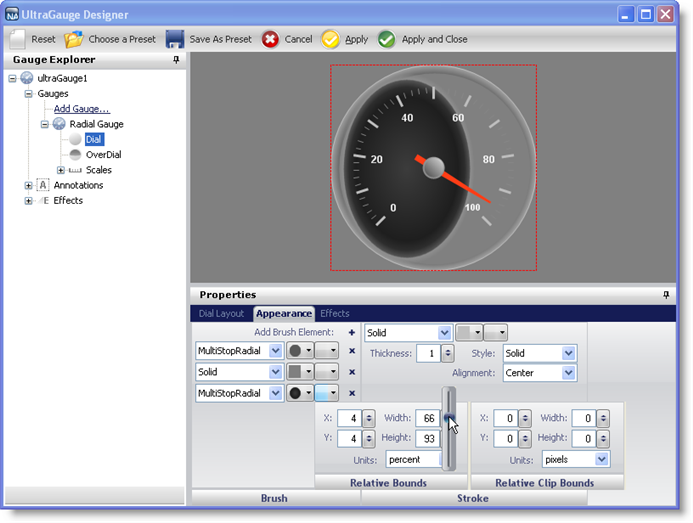Click the Reset toolbar icon
The width and height of the screenshot is (693, 523).
pos(18,39)
